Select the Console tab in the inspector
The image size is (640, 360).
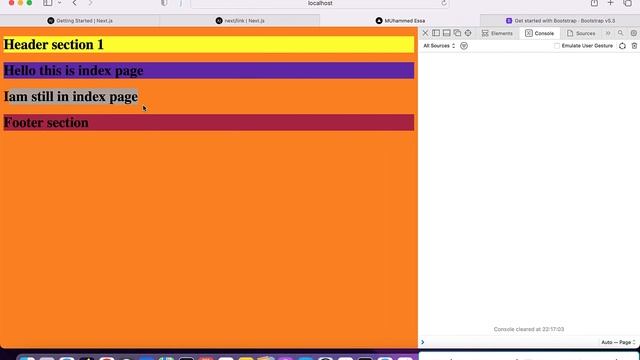pyautogui.click(x=540, y=33)
